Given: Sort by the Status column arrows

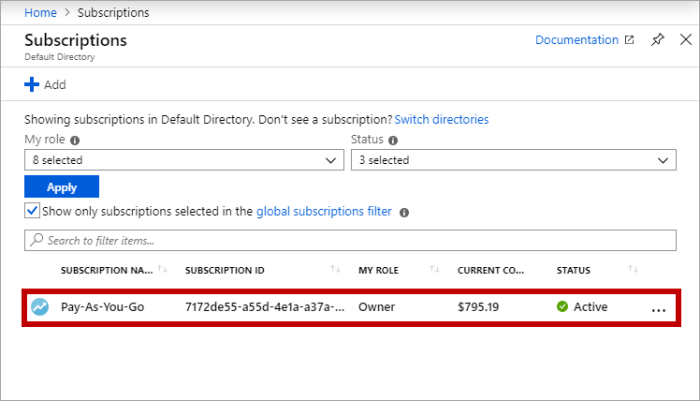Looking at the screenshot, I should pos(632,270).
